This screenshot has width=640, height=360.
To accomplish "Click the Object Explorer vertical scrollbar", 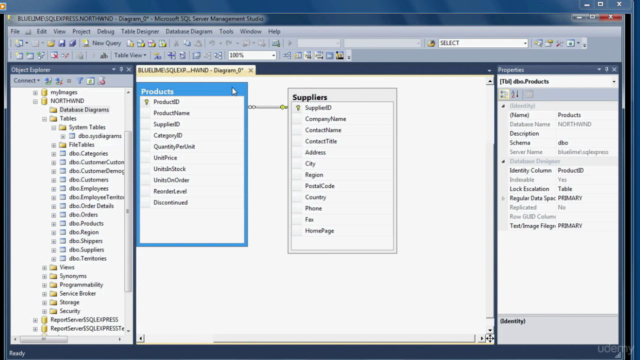I will click(x=128, y=211).
